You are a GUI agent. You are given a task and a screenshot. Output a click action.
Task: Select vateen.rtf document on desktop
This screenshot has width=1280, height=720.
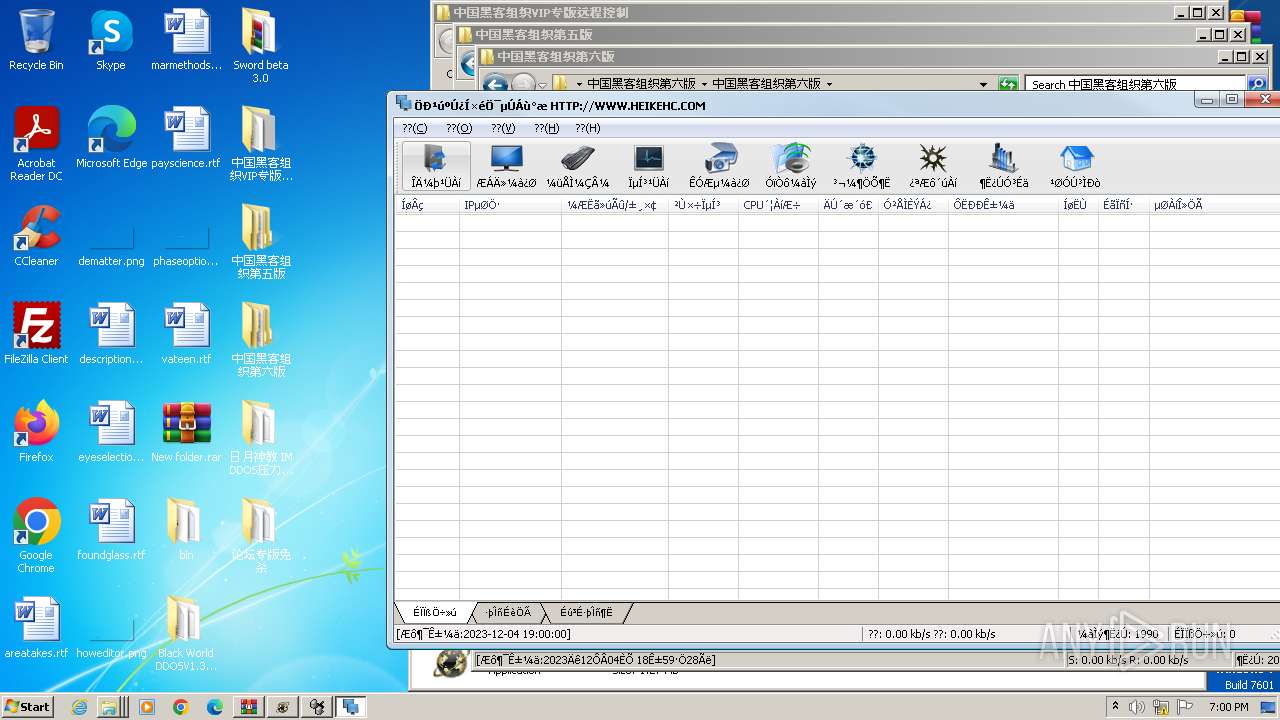pos(186,335)
